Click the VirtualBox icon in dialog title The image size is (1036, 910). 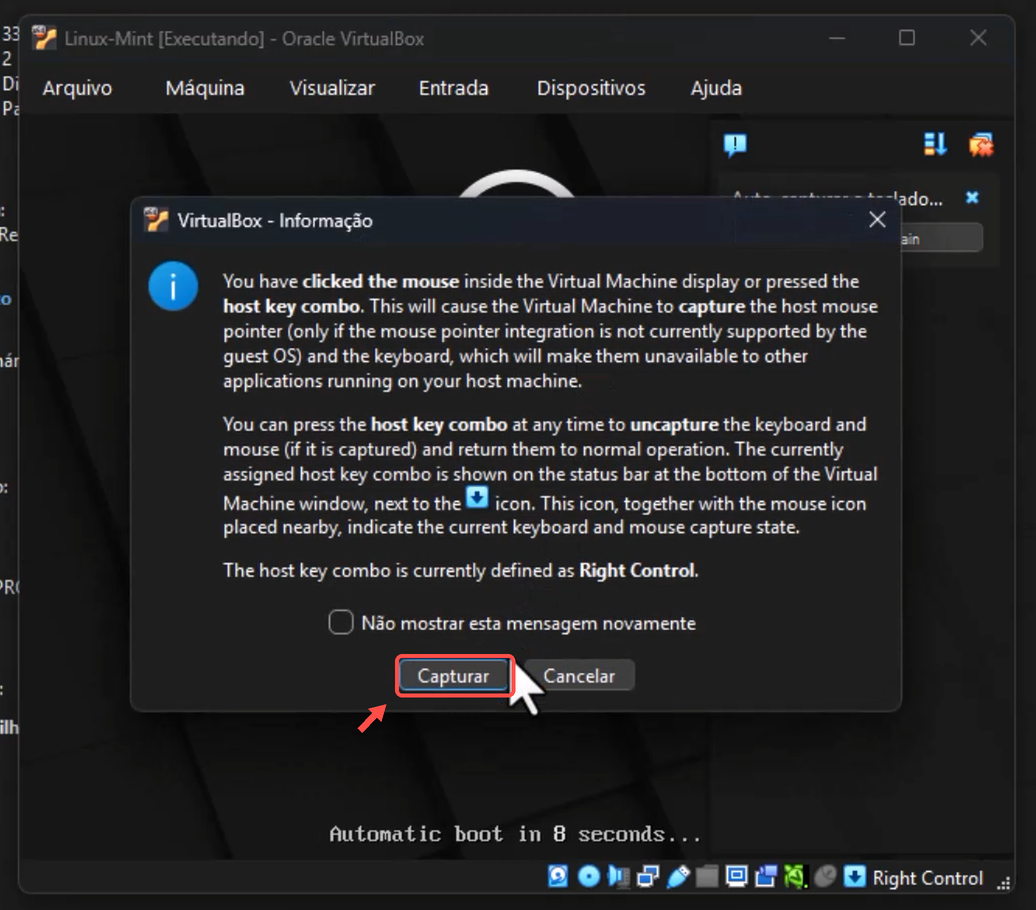pos(156,220)
